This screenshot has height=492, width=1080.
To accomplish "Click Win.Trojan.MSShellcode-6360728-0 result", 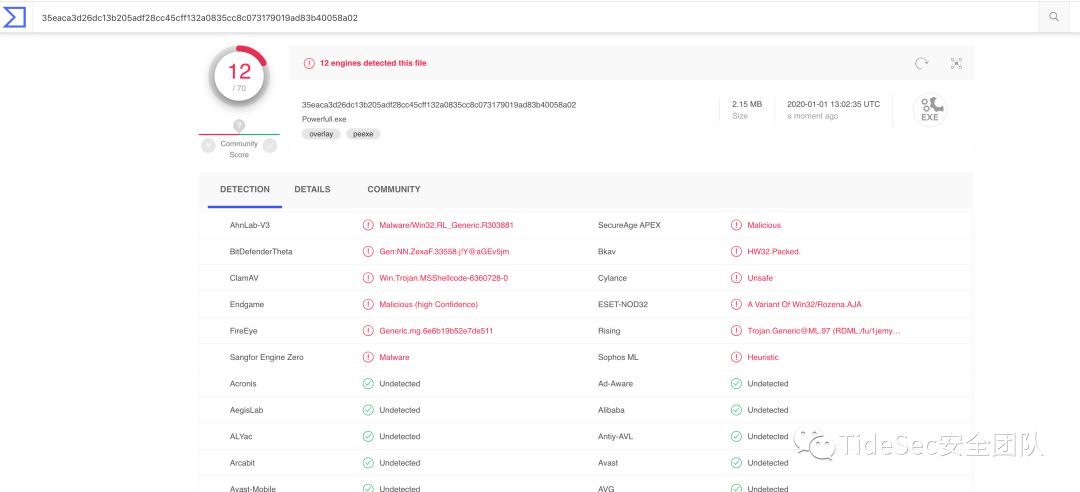I will point(444,278).
